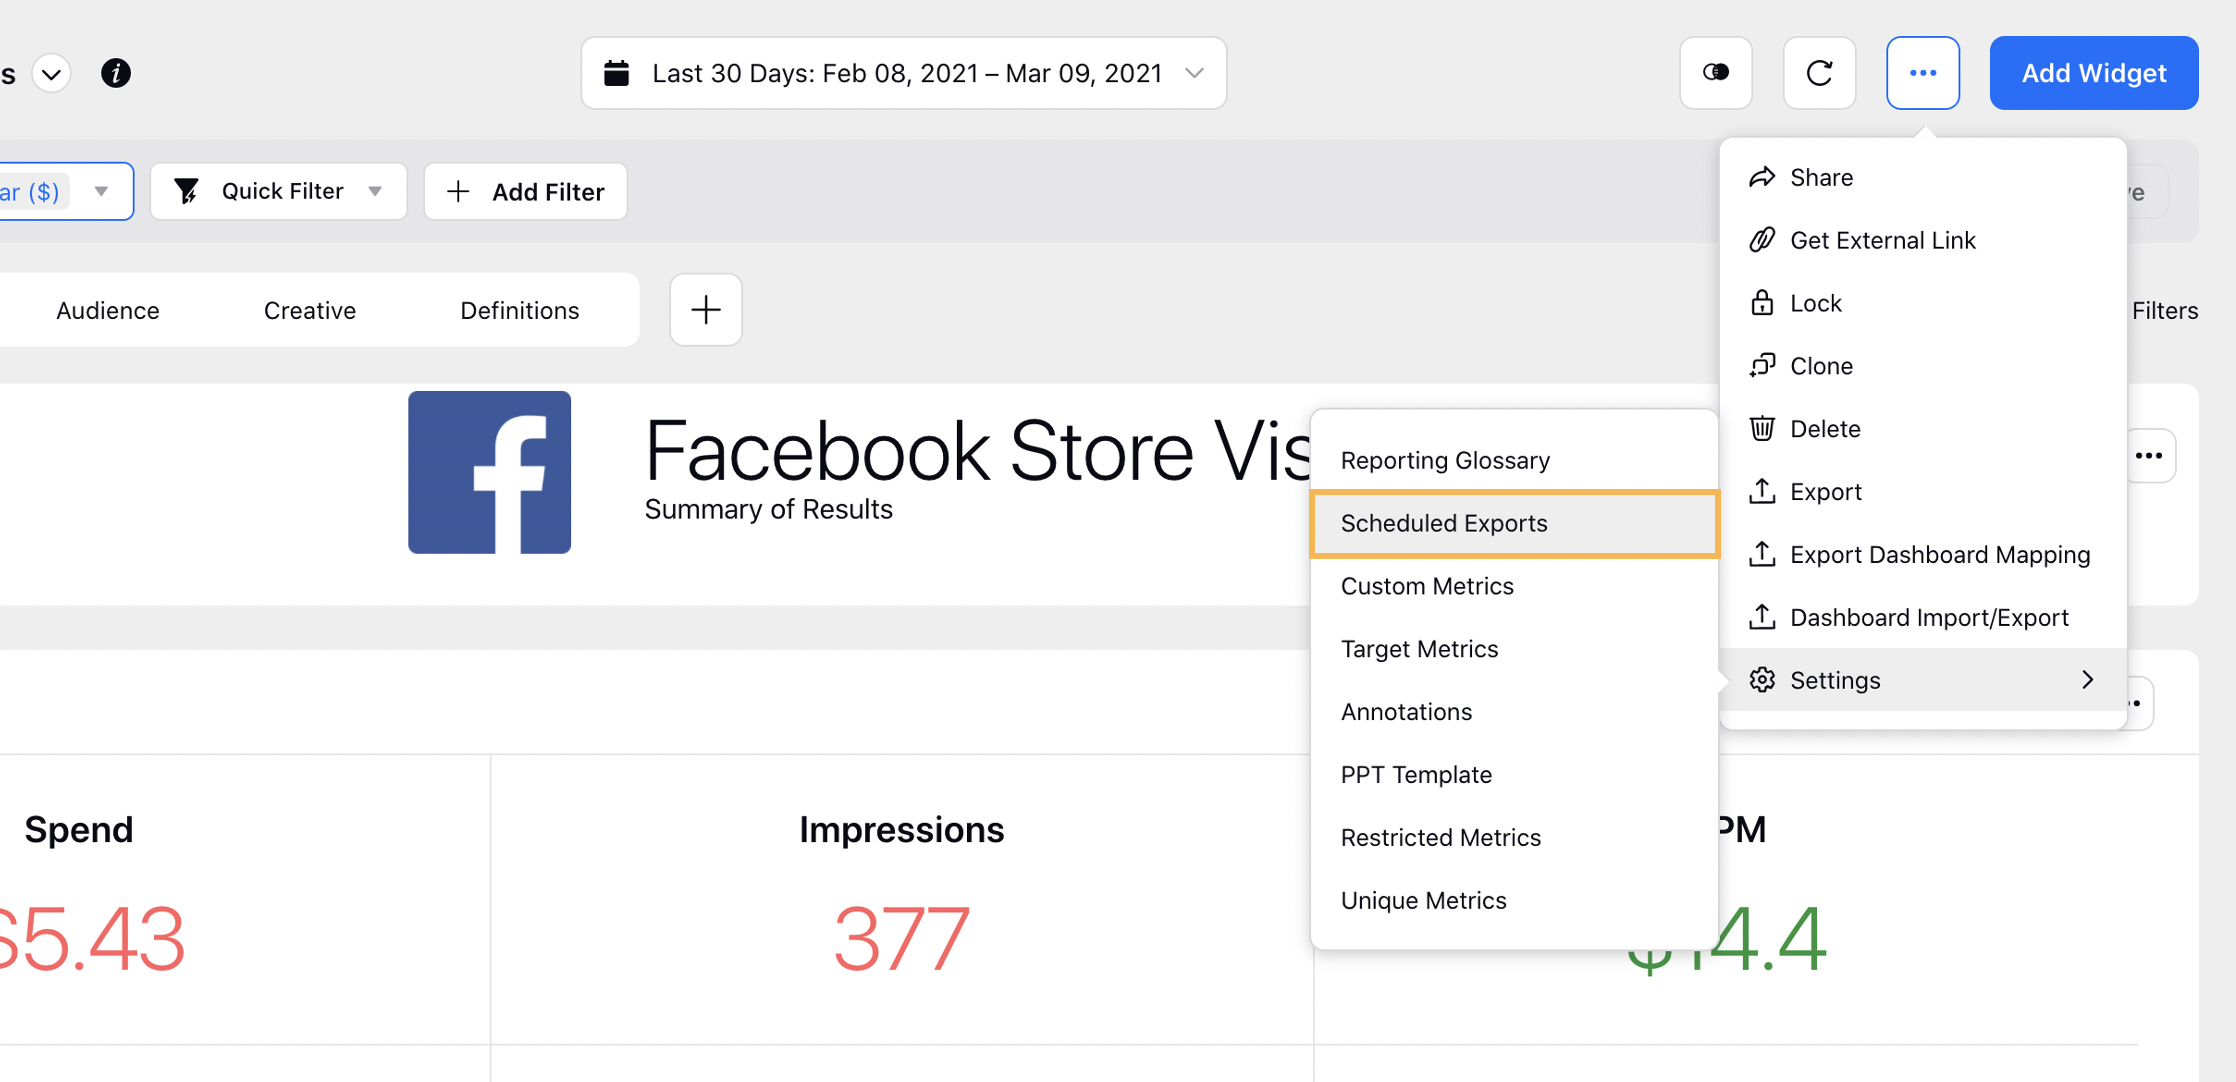Open PPT Template settings
2236x1082 pixels.
1514,775
